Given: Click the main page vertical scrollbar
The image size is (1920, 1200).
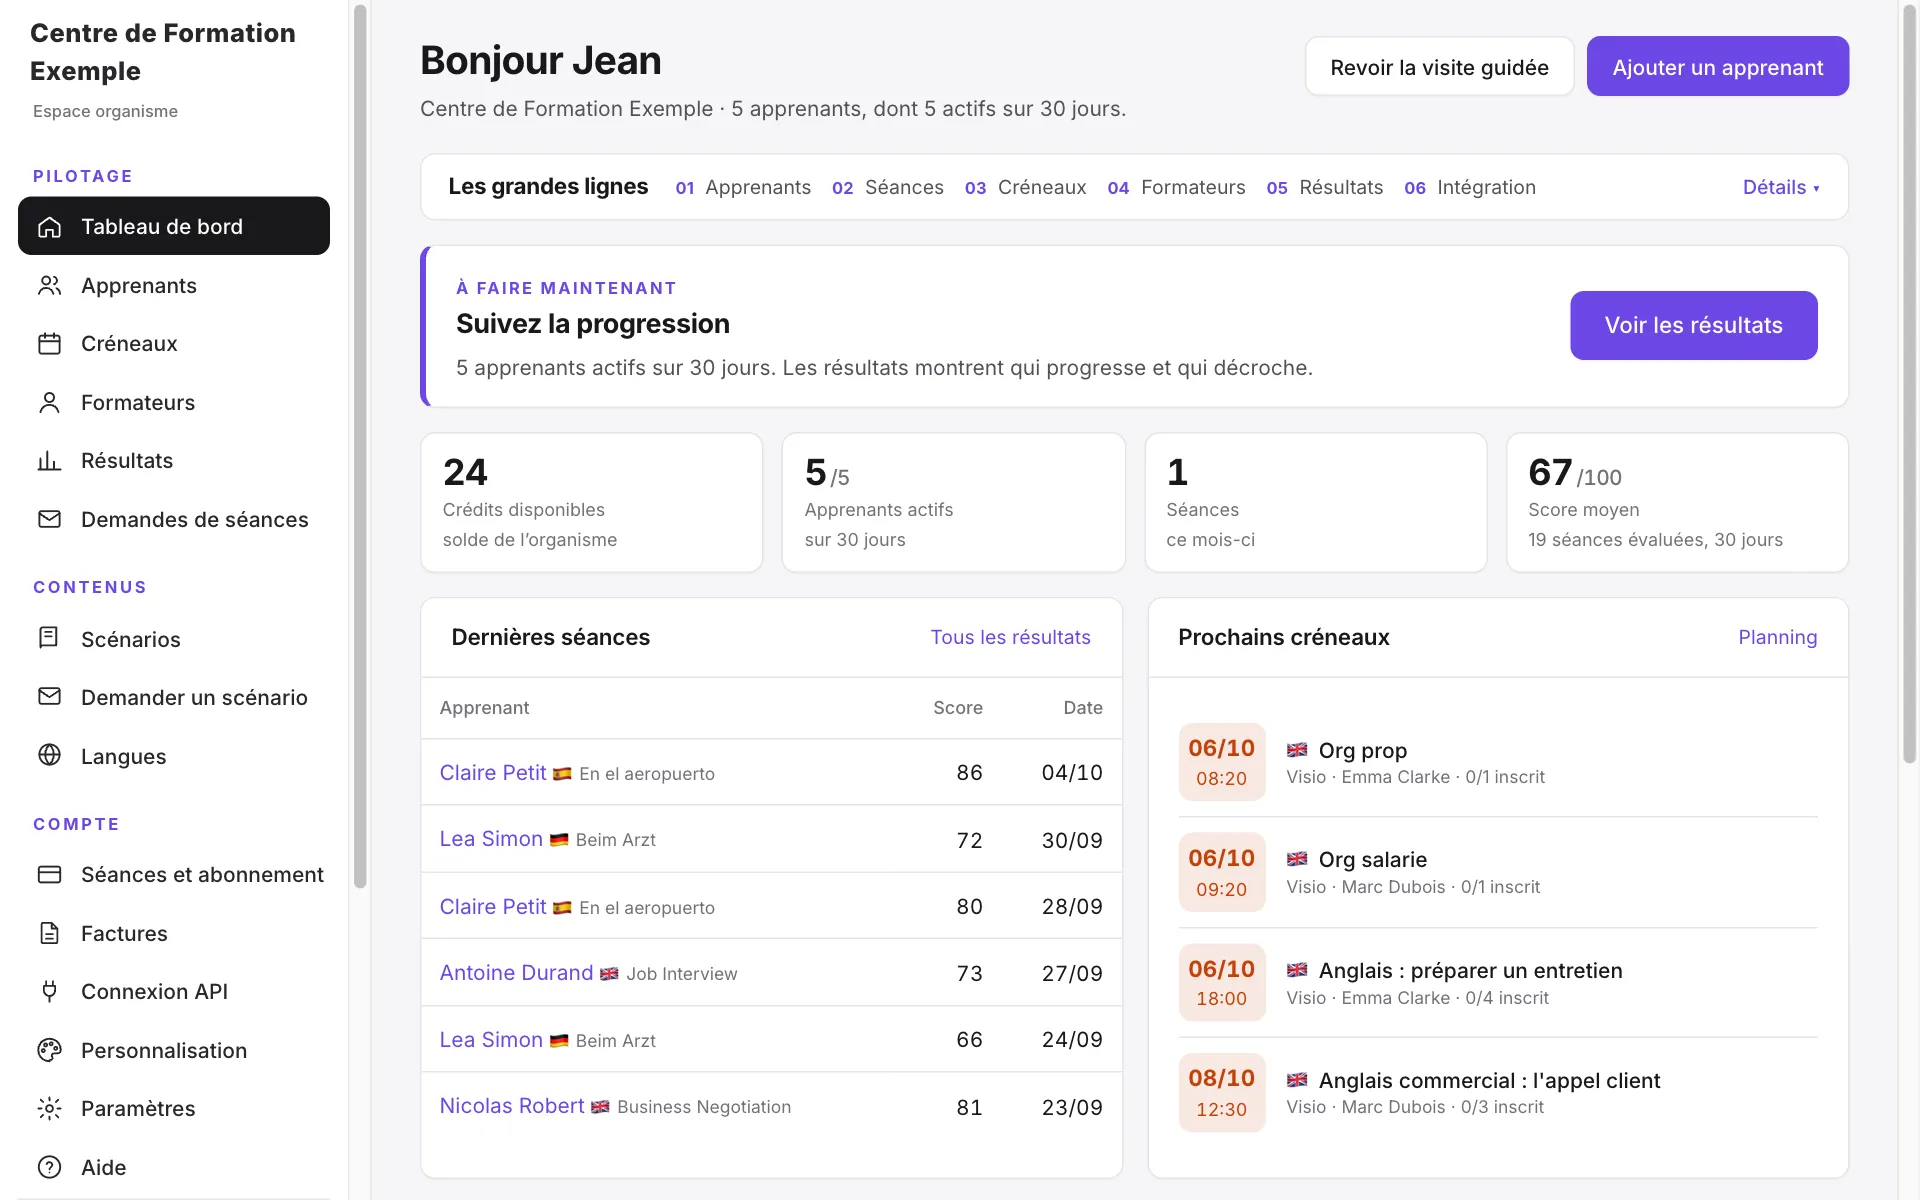Looking at the screenshot, I should tap(1909, 385).
